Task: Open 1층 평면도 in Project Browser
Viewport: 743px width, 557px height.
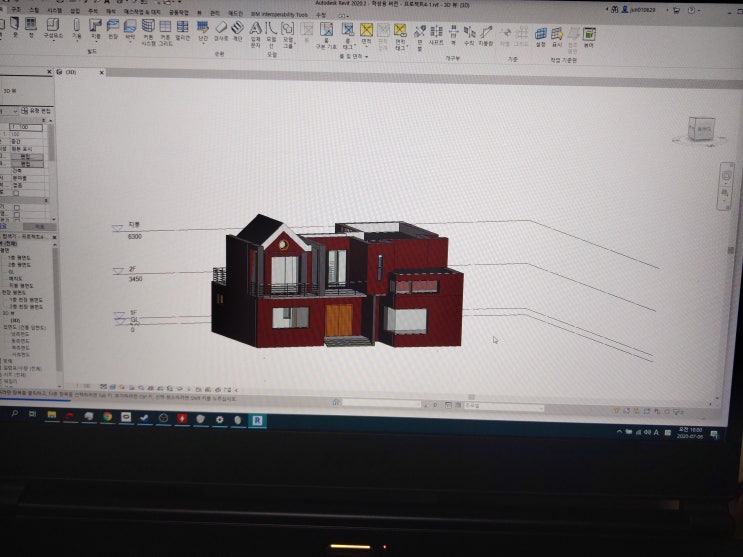Action: click(19, 258)
